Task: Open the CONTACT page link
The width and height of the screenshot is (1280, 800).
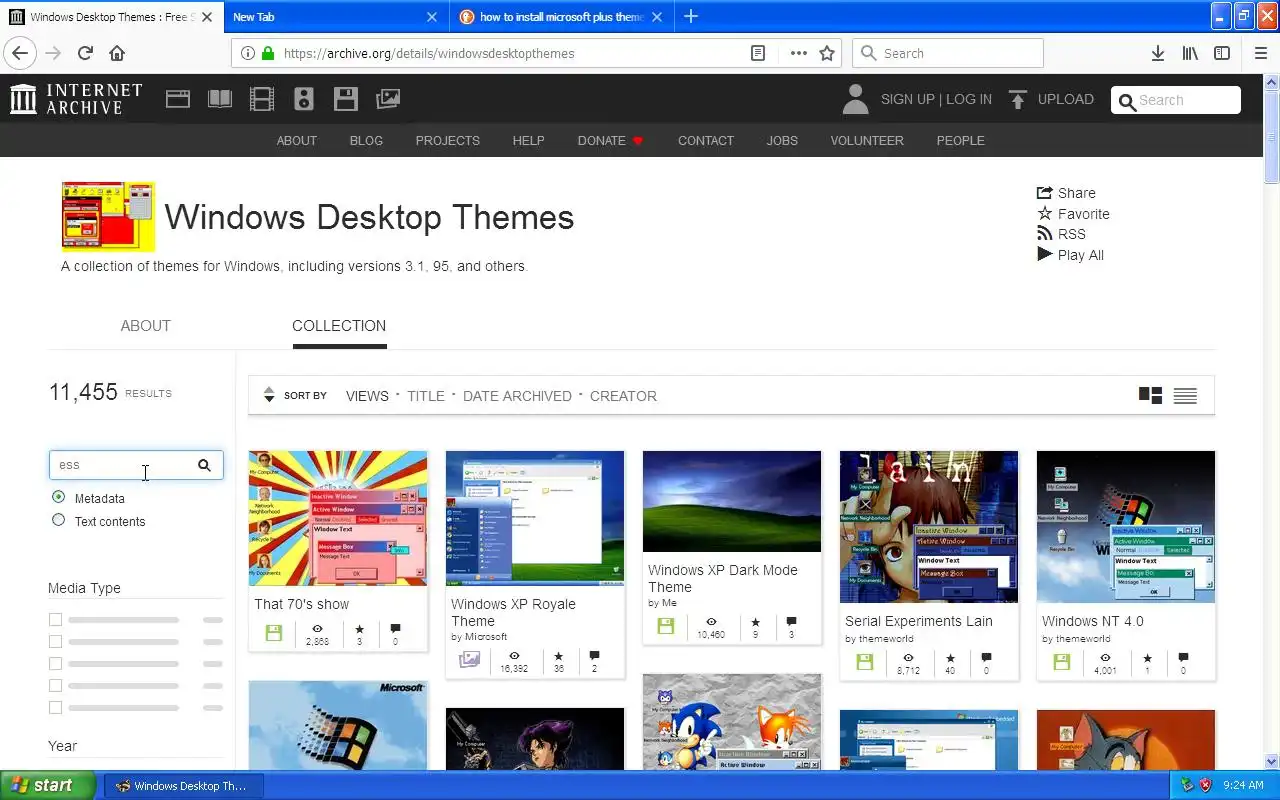Action: click(706, 141)
